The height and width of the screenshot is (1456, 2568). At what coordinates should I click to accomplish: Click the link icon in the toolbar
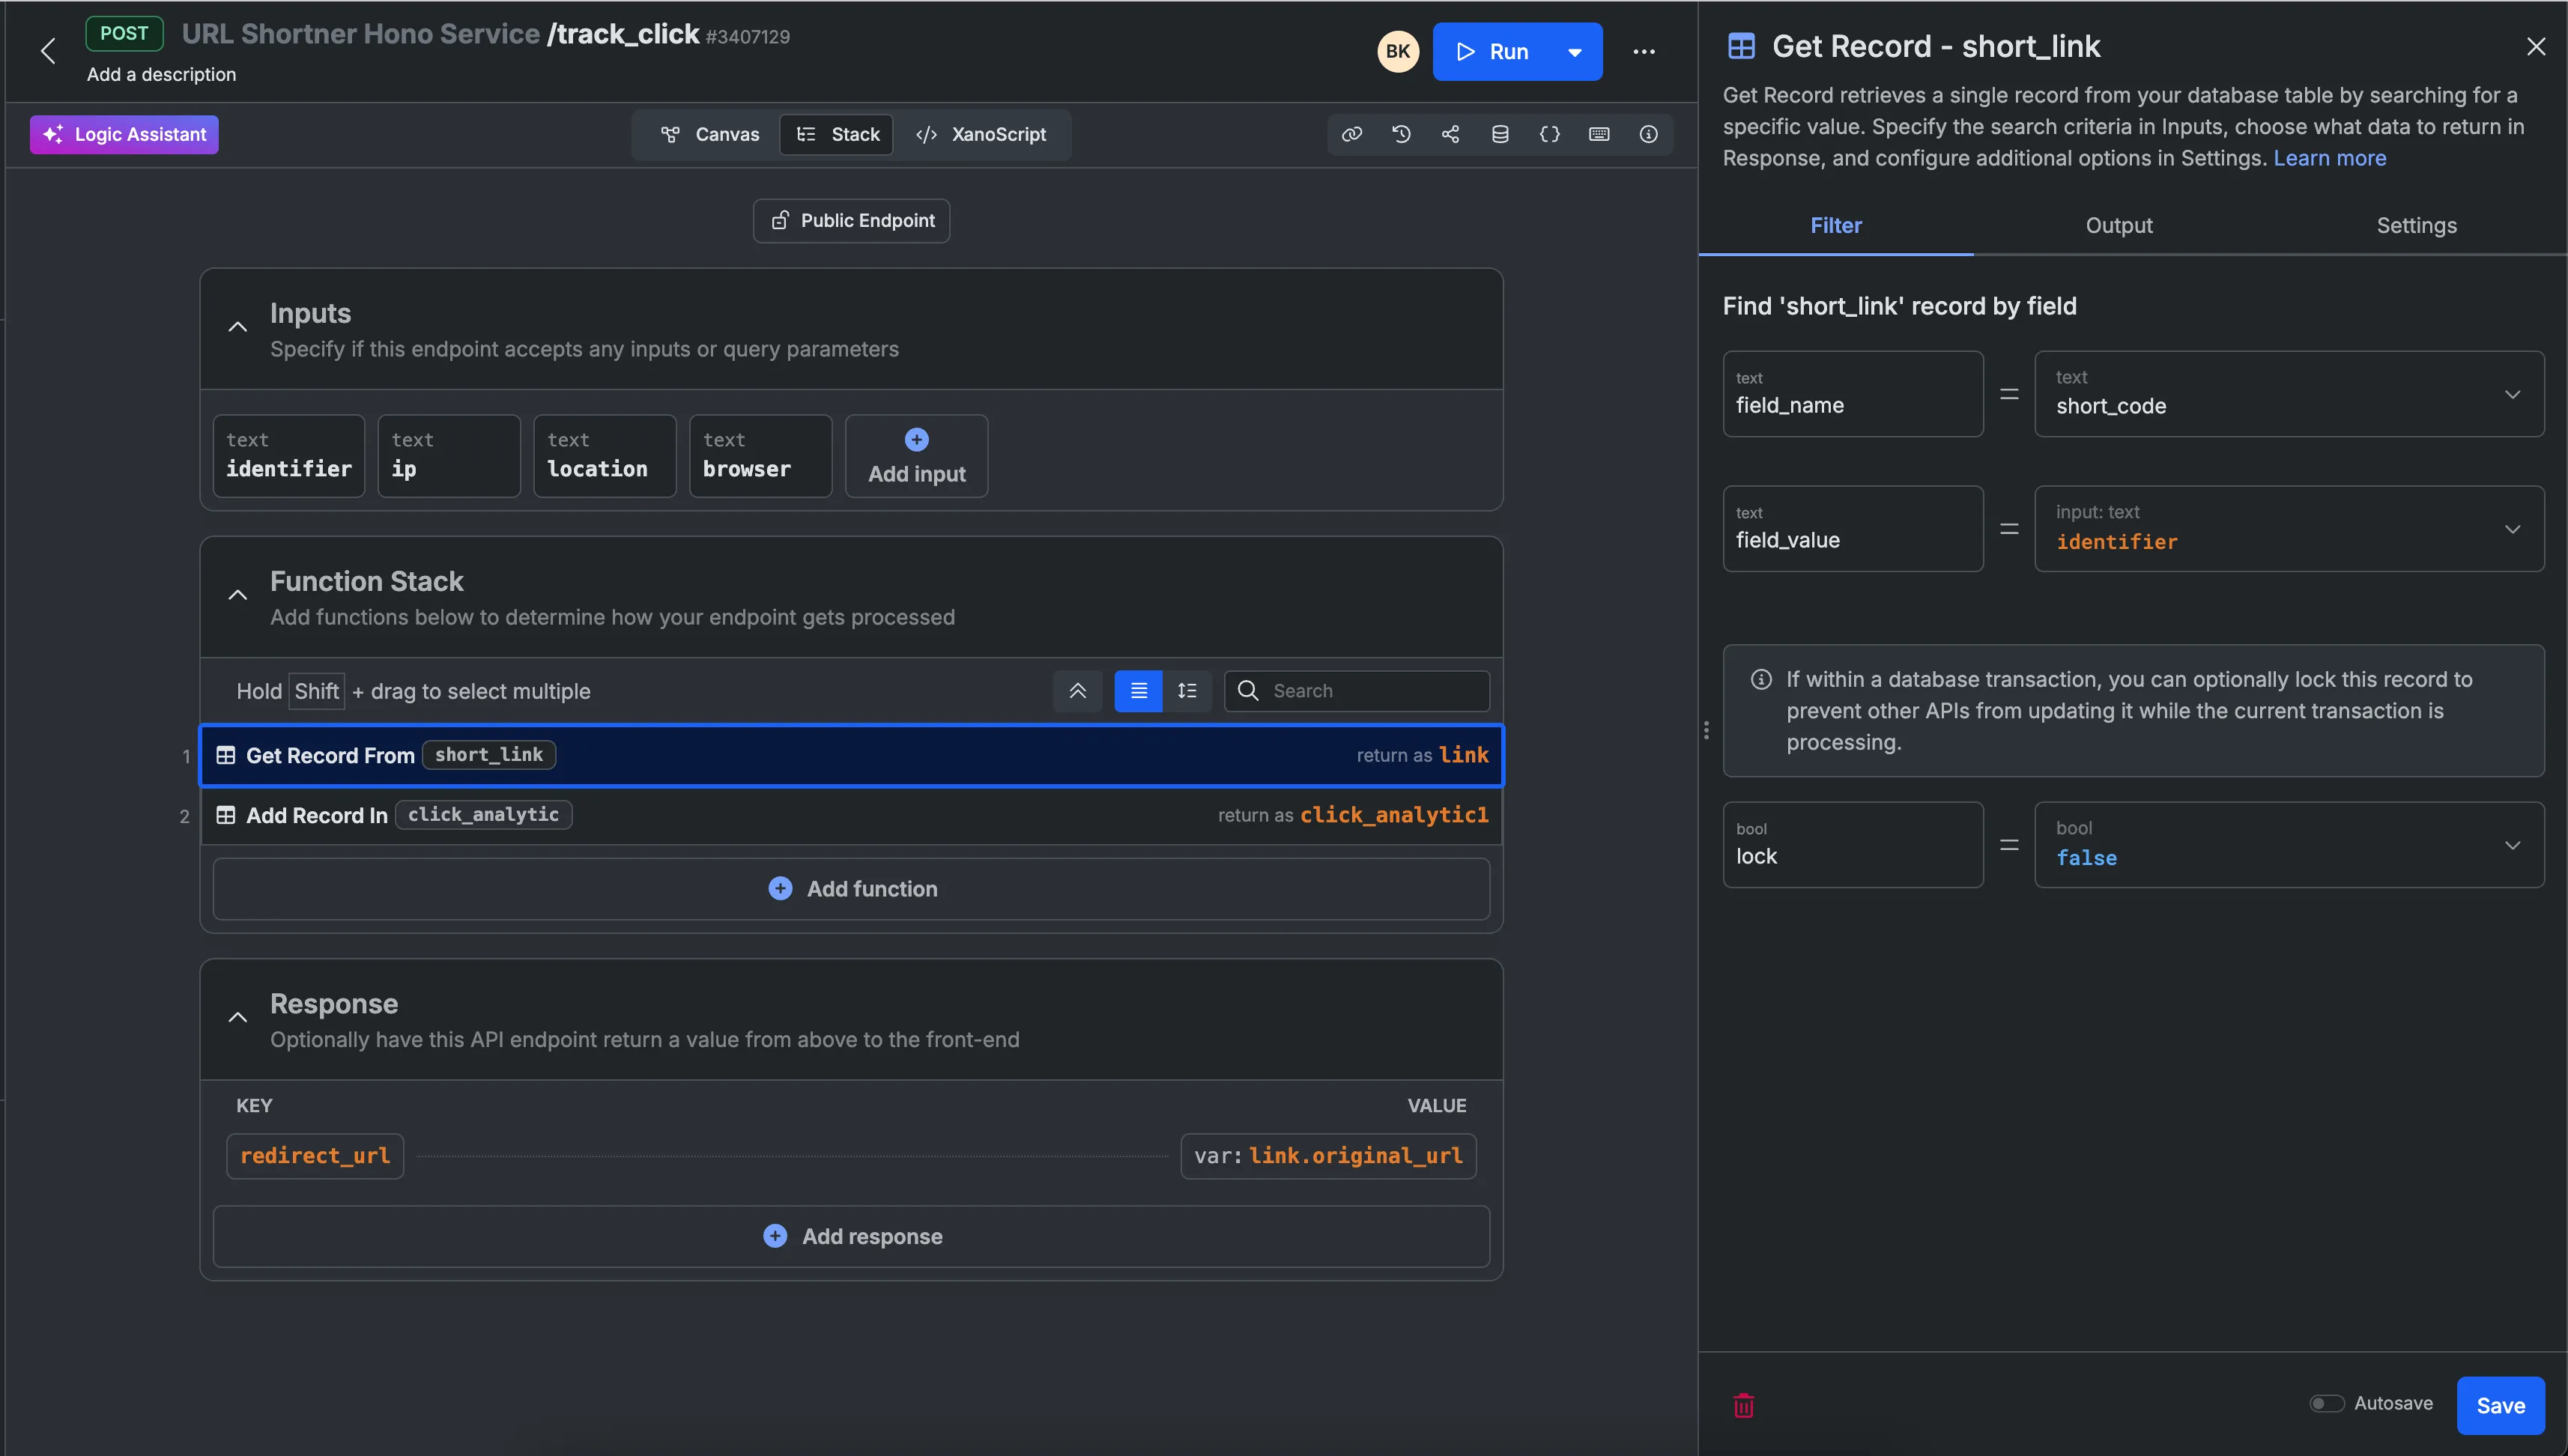[1352, 134]
